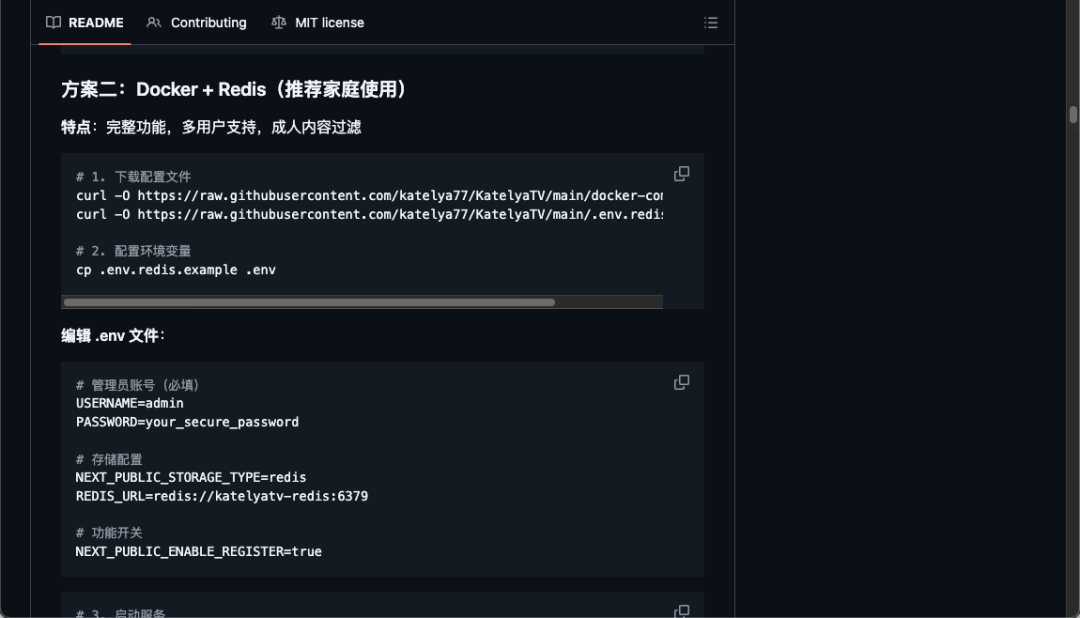Copy the download configuration commands code block
Image resolution: width=1080 pixels, height=618 pixels.
(x=681, y=173)
